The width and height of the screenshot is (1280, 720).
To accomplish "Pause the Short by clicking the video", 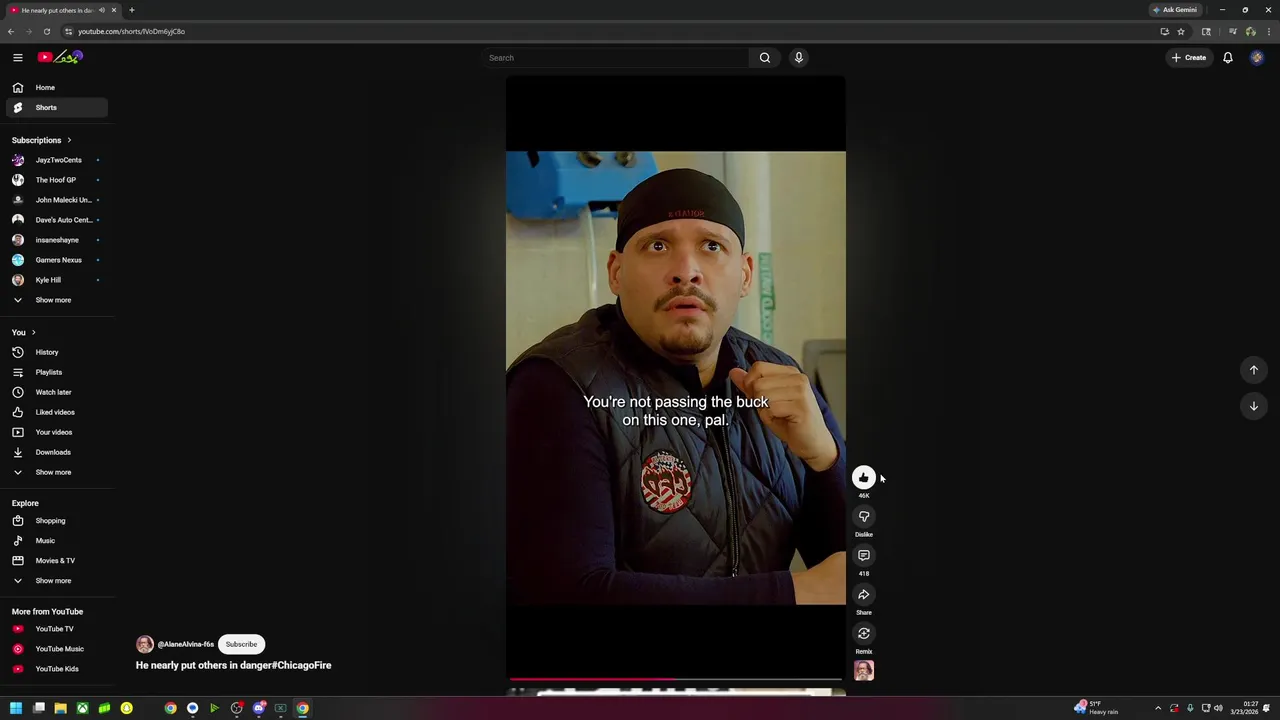I will 676,378.
